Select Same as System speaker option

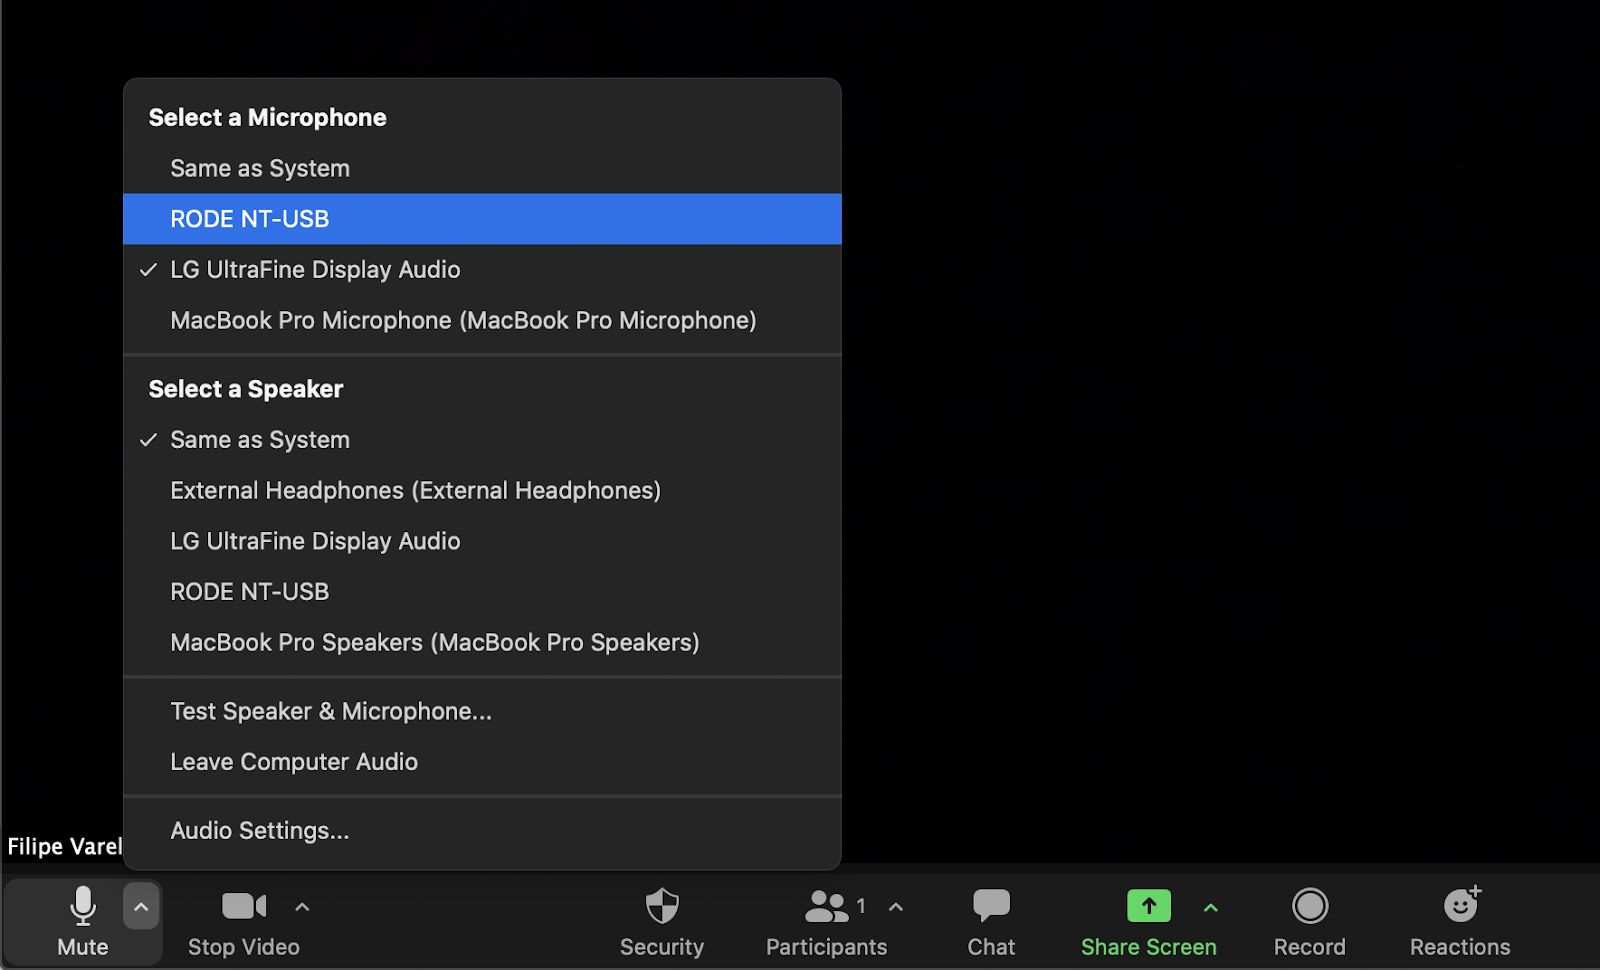pos(260,440)
